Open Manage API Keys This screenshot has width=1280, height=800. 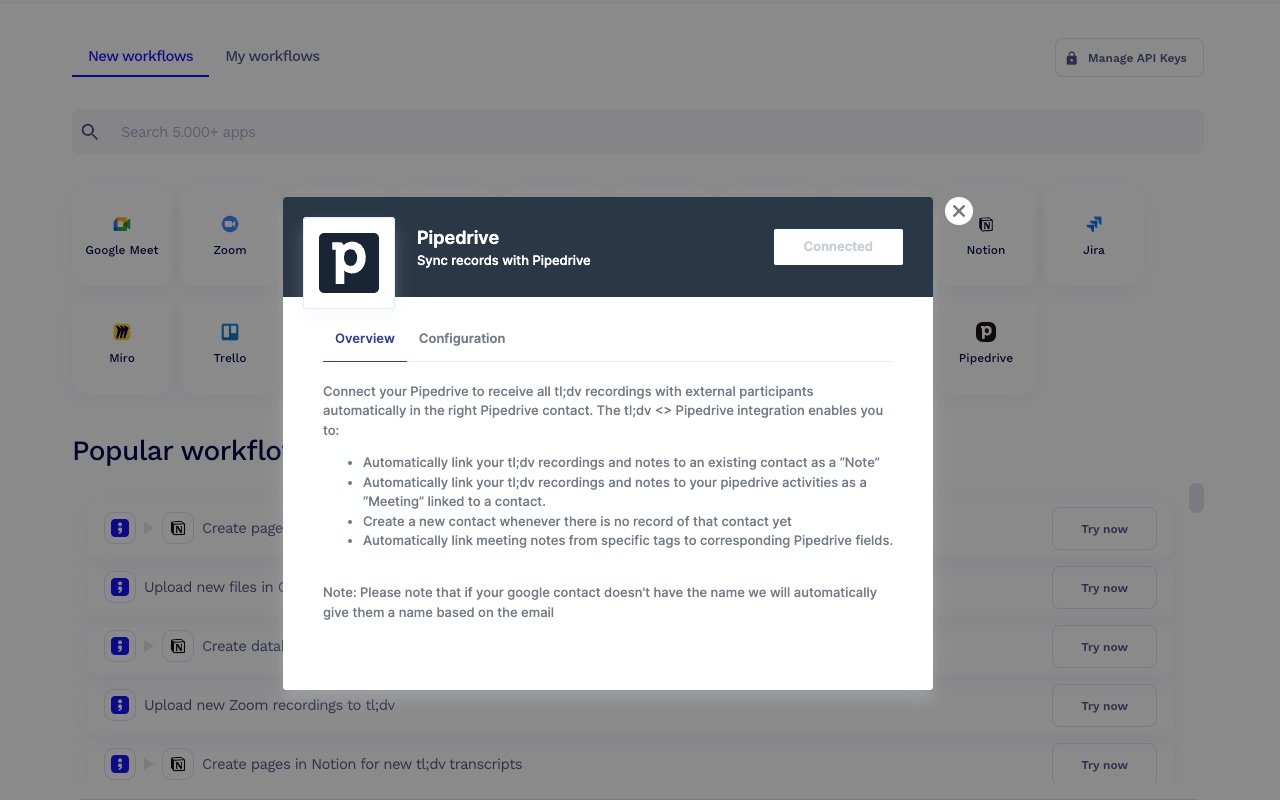coord(1128,57)
